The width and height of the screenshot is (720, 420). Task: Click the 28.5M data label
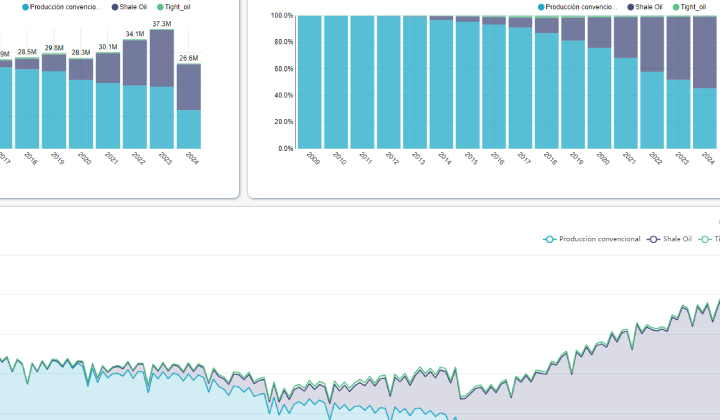pyautogui.click(x=27, y=52)
